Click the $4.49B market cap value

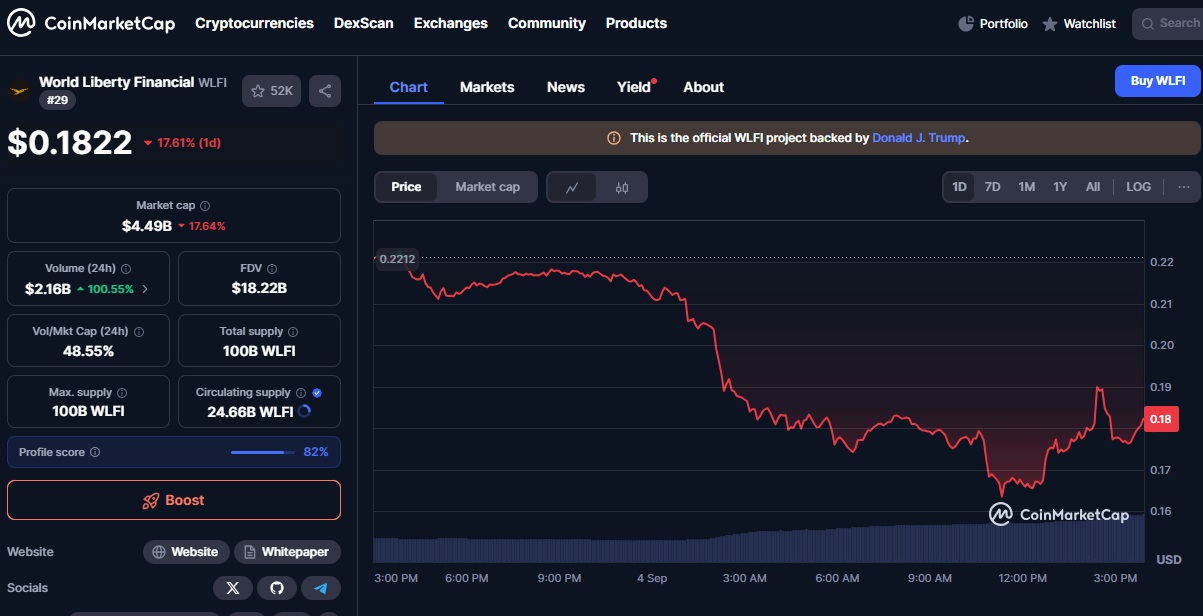click(x=147, y=226)
